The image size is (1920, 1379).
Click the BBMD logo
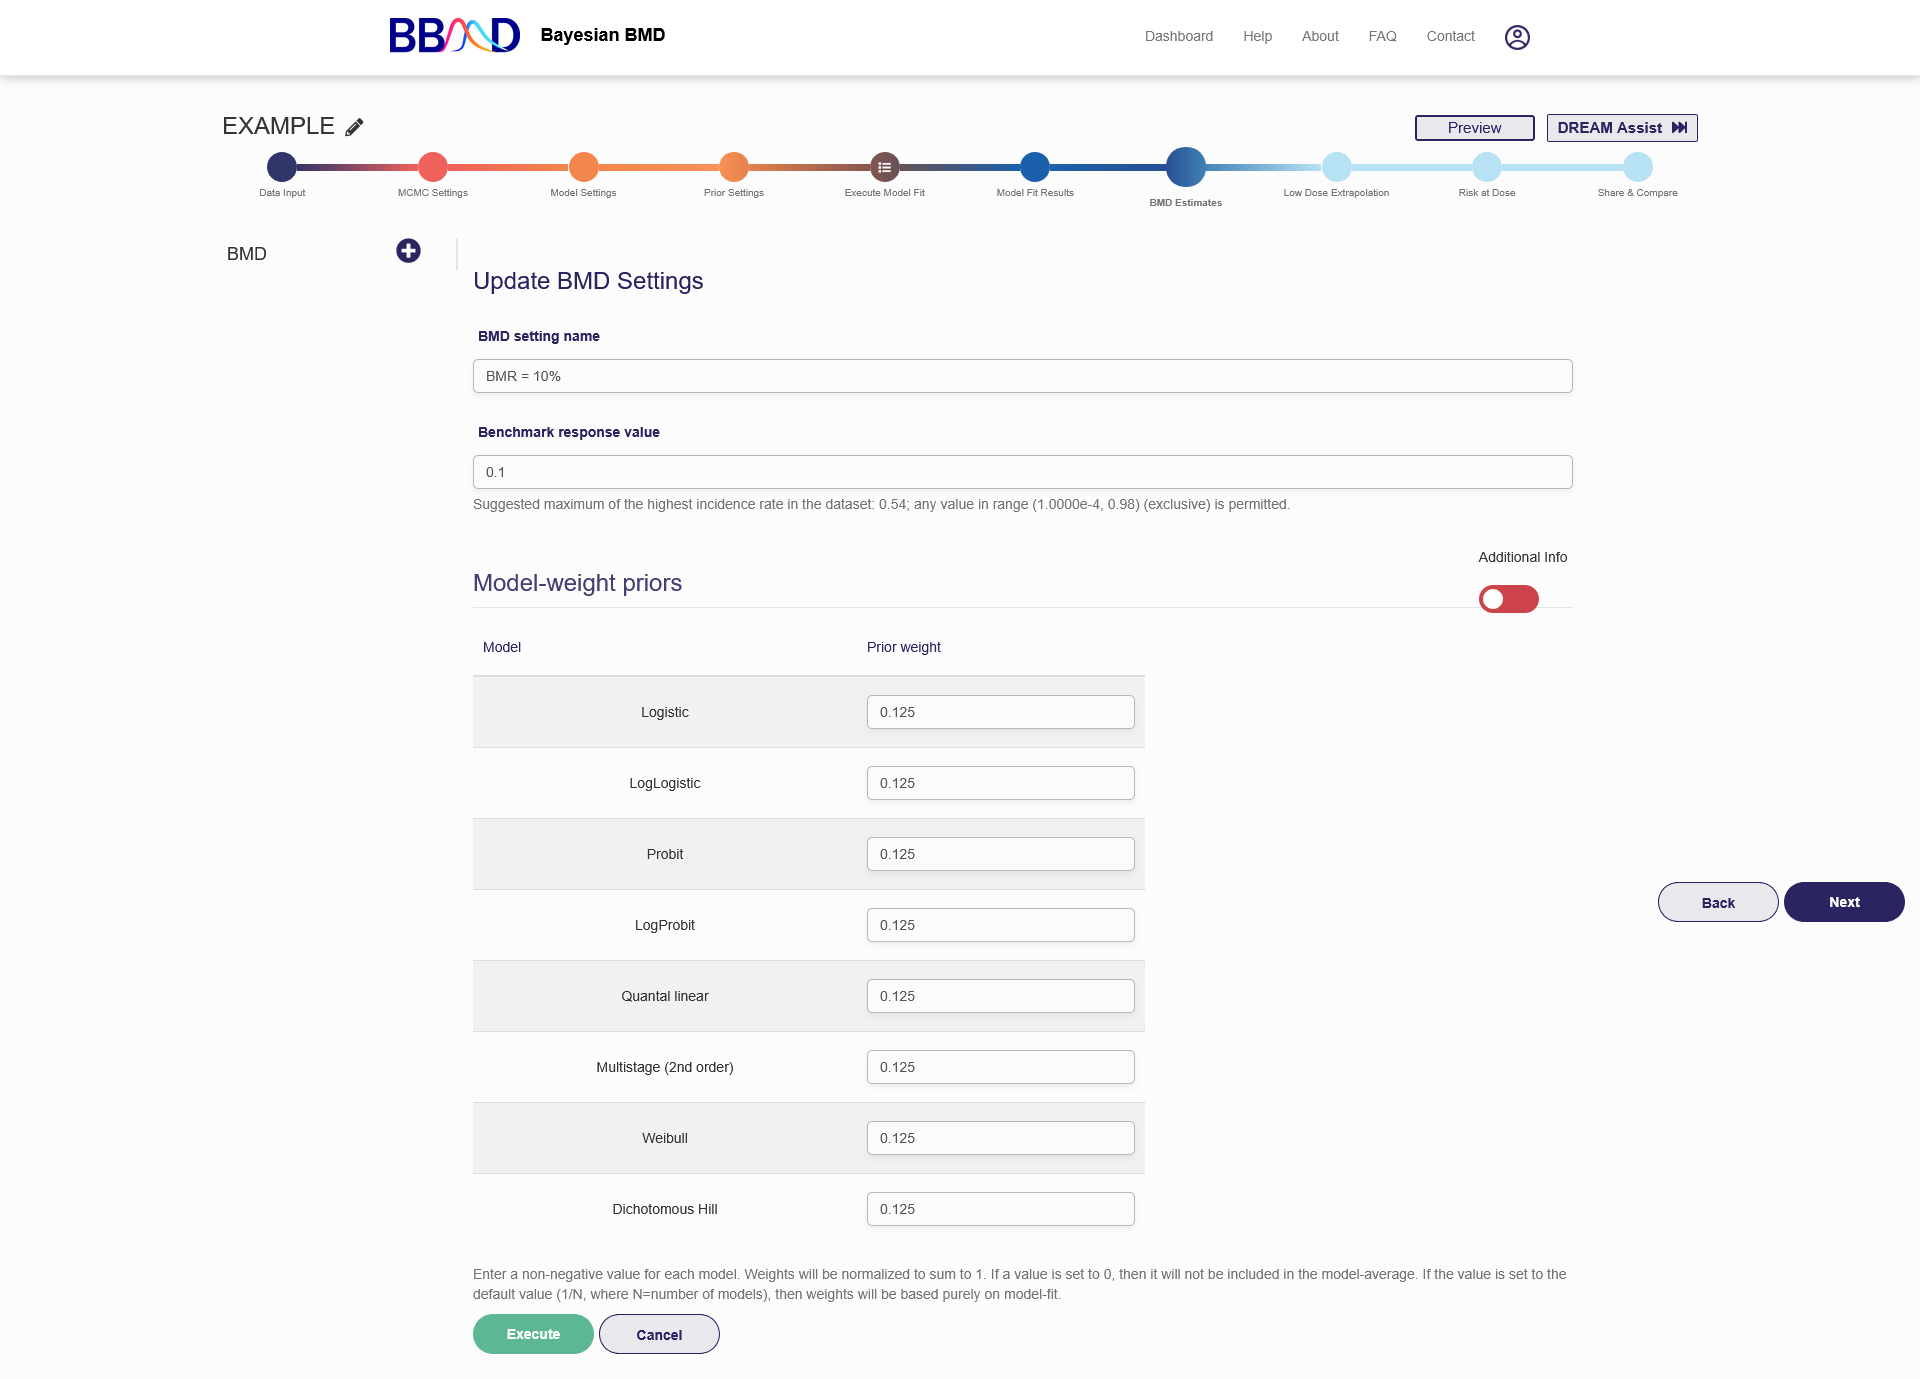click(x=455, y=36)
